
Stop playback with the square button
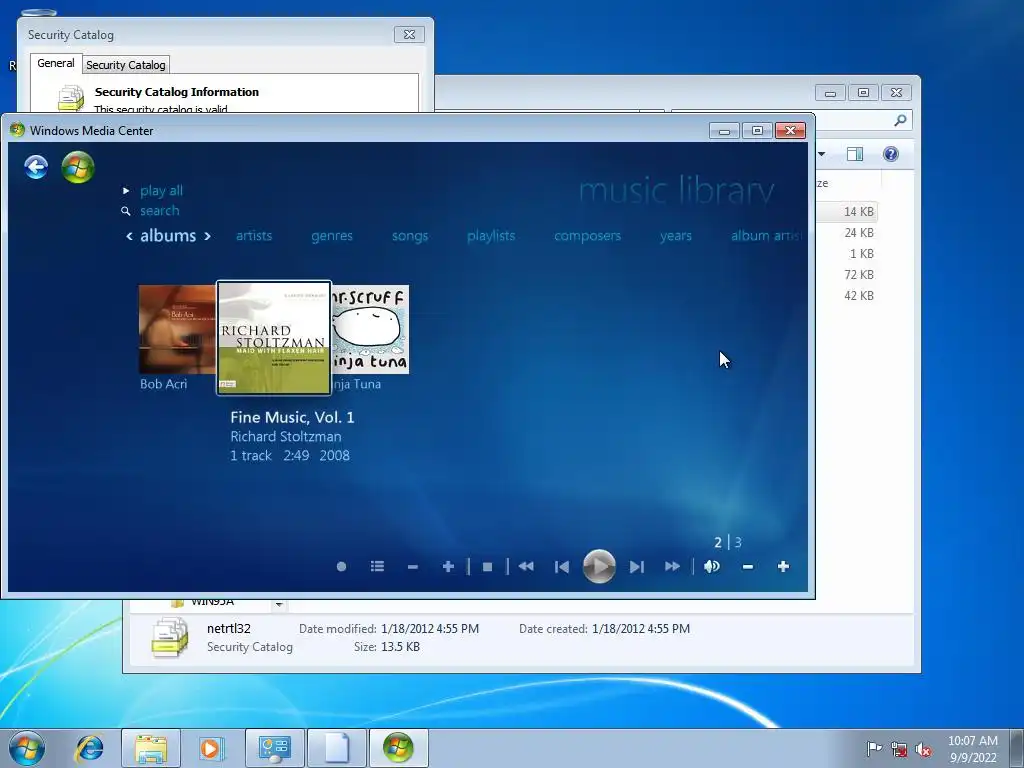coord(487,567)
